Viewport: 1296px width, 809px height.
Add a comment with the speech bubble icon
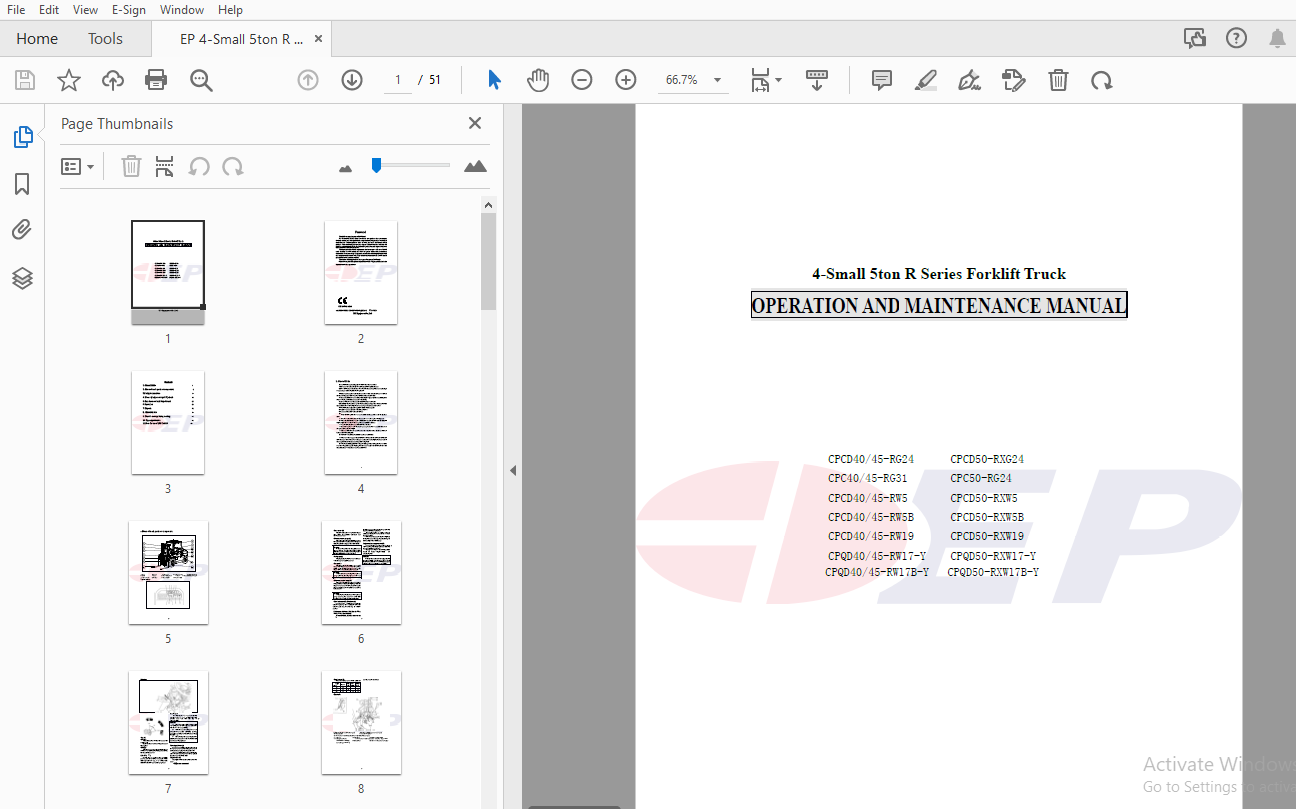click(x=882, y=80)
